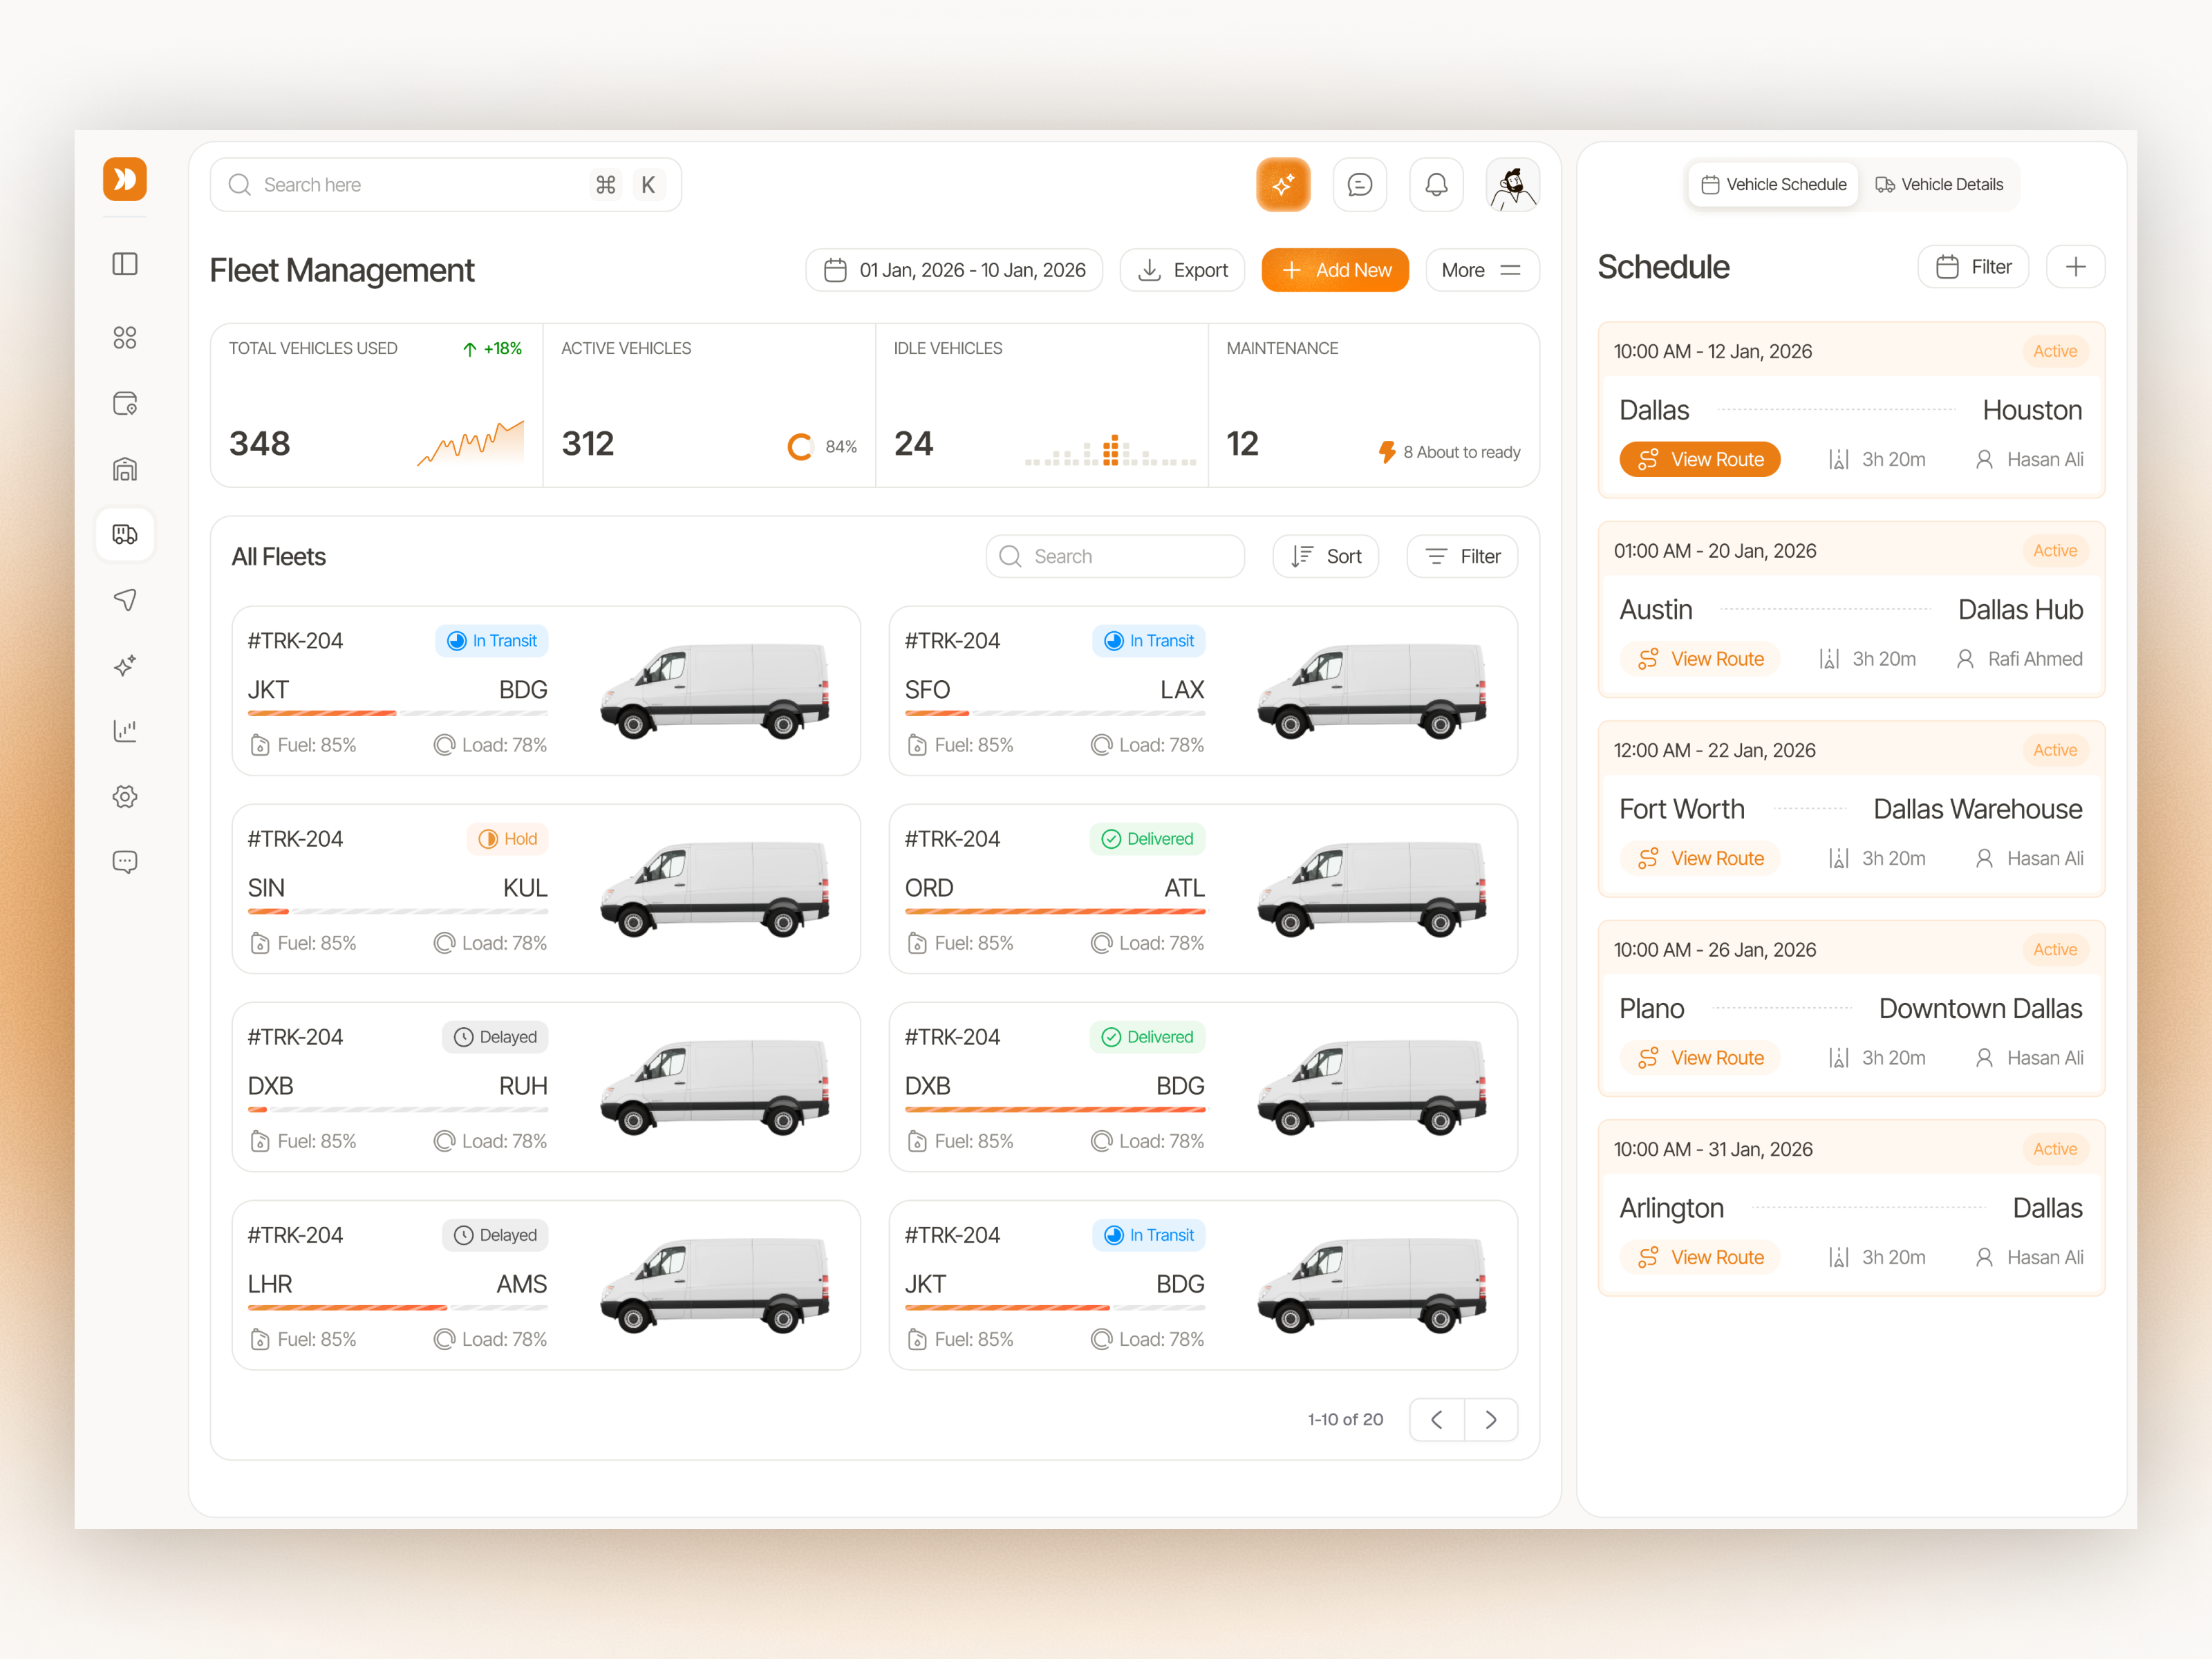Open the analytics chart icon in sidebar

pyautogui.click(x=125, y=731)
